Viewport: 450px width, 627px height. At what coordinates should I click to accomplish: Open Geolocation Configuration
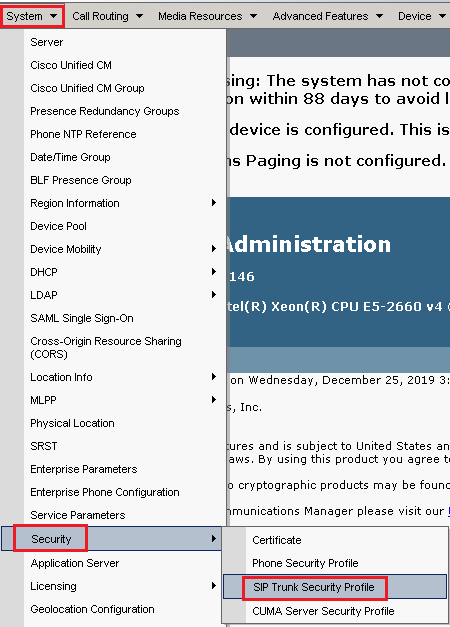click(92, 609)
